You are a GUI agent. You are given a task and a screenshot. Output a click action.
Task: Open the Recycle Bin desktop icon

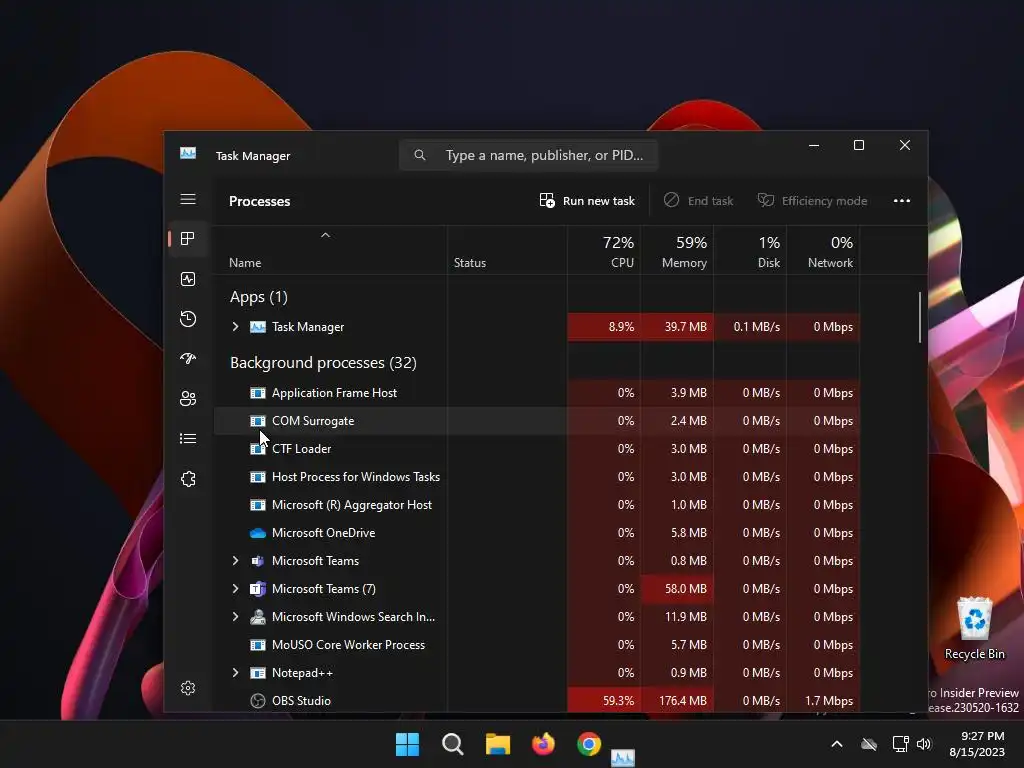974,629
